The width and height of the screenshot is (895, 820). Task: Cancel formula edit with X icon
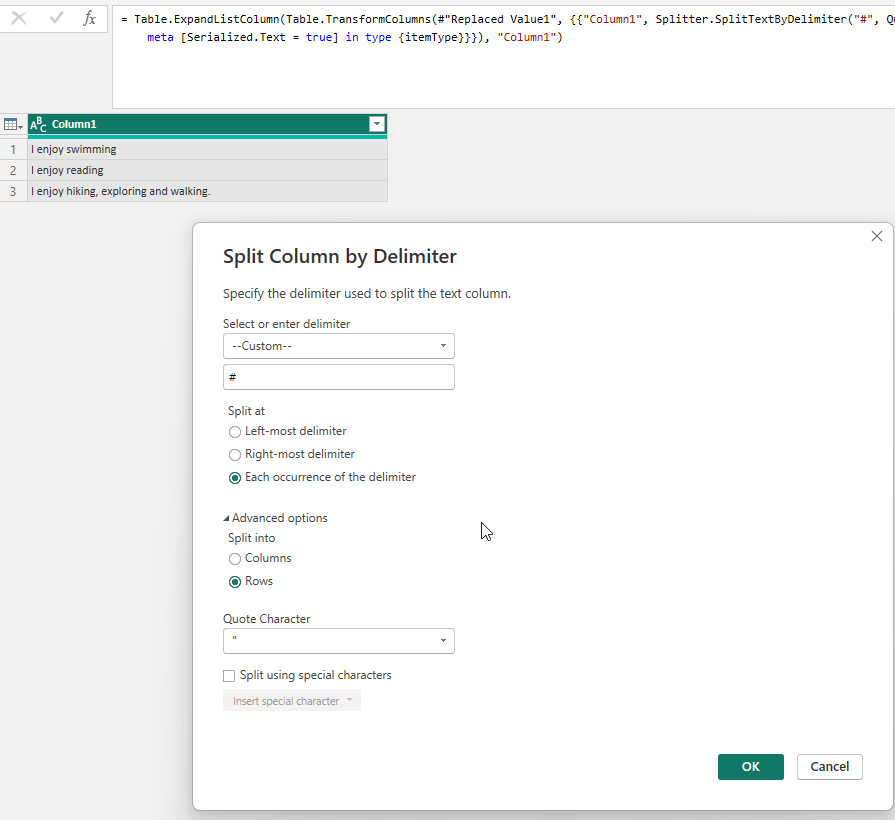pyautogui.click(x=19, y=18)
